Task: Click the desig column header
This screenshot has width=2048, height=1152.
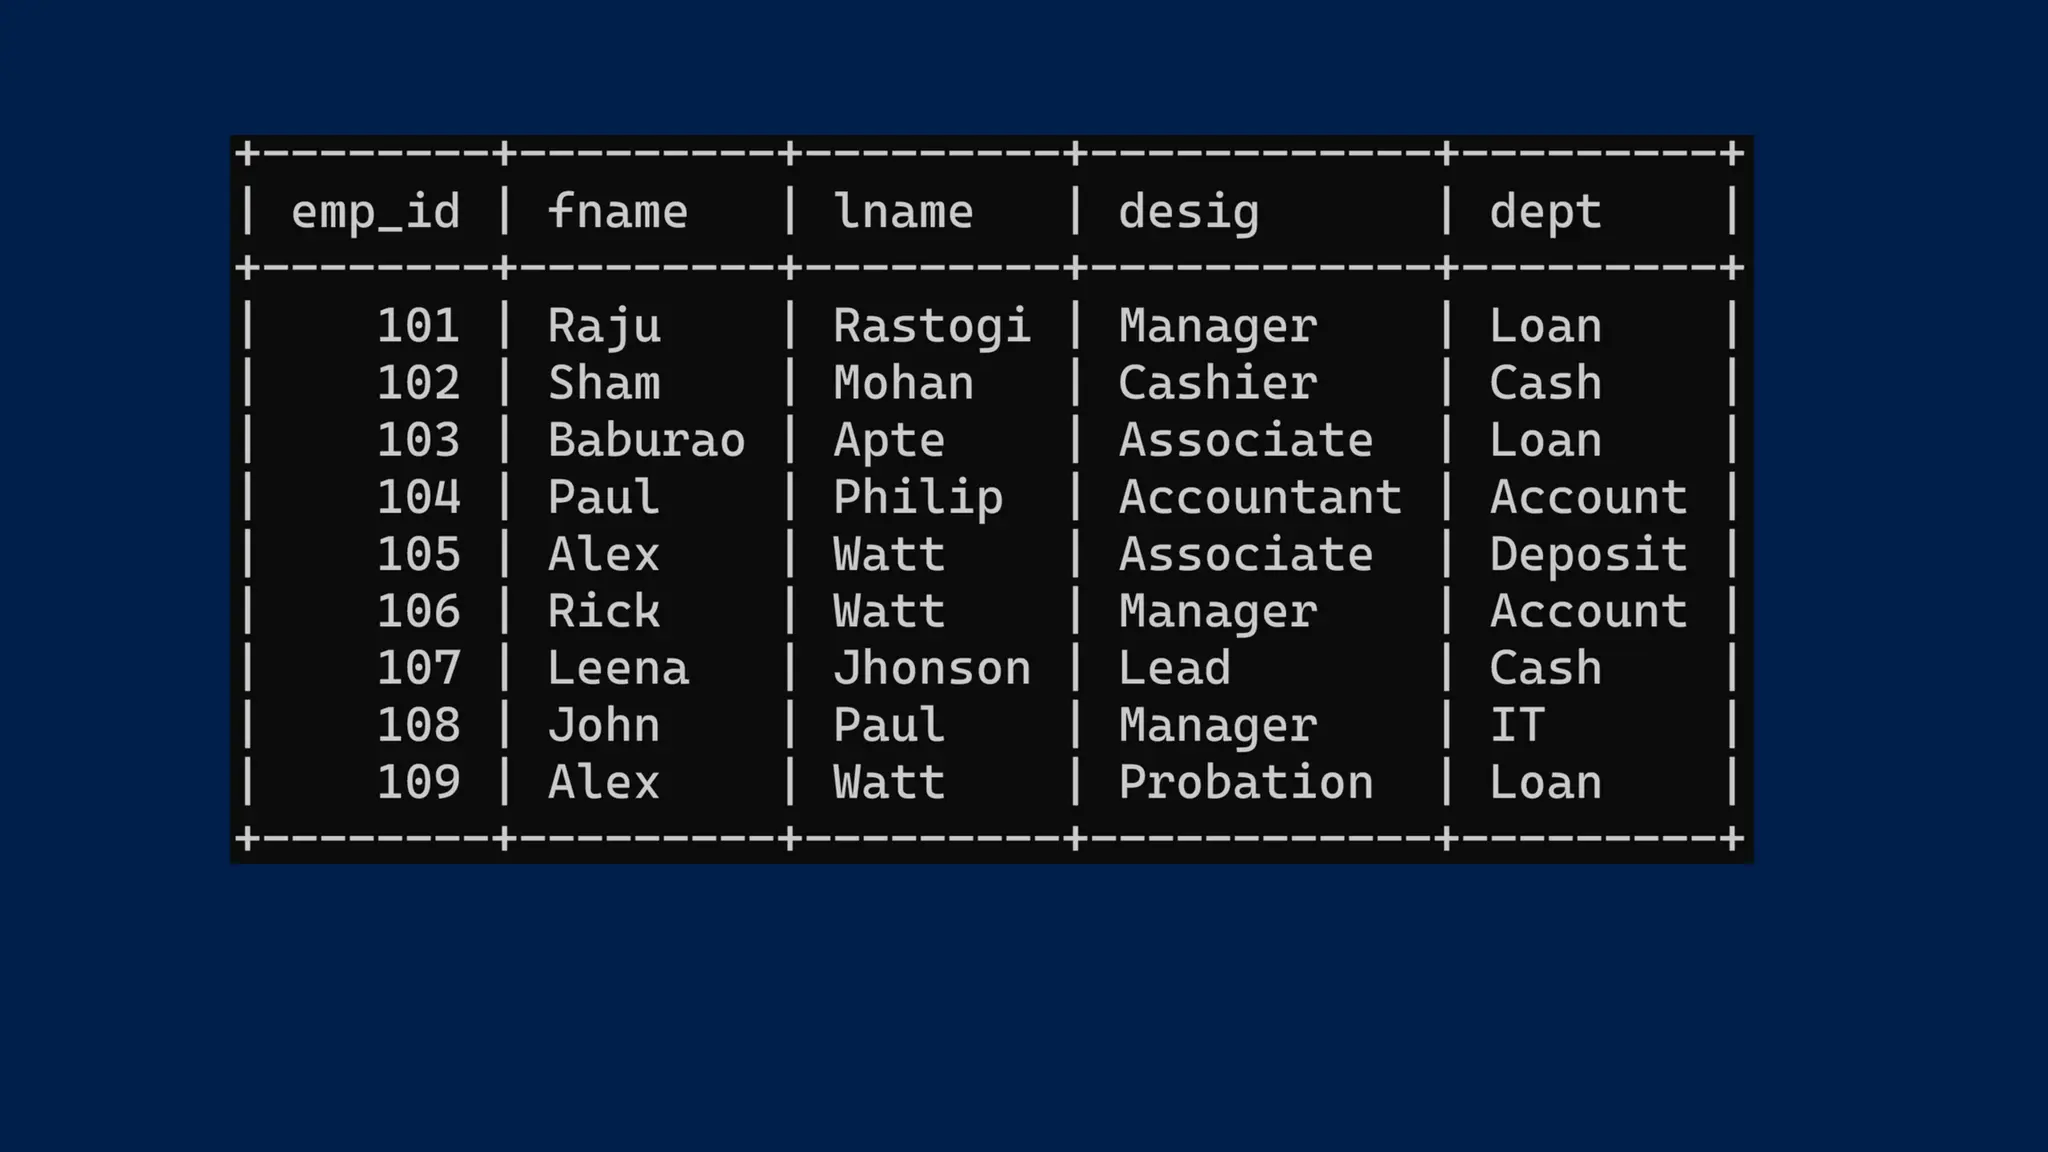Action: click(1188, 212)
